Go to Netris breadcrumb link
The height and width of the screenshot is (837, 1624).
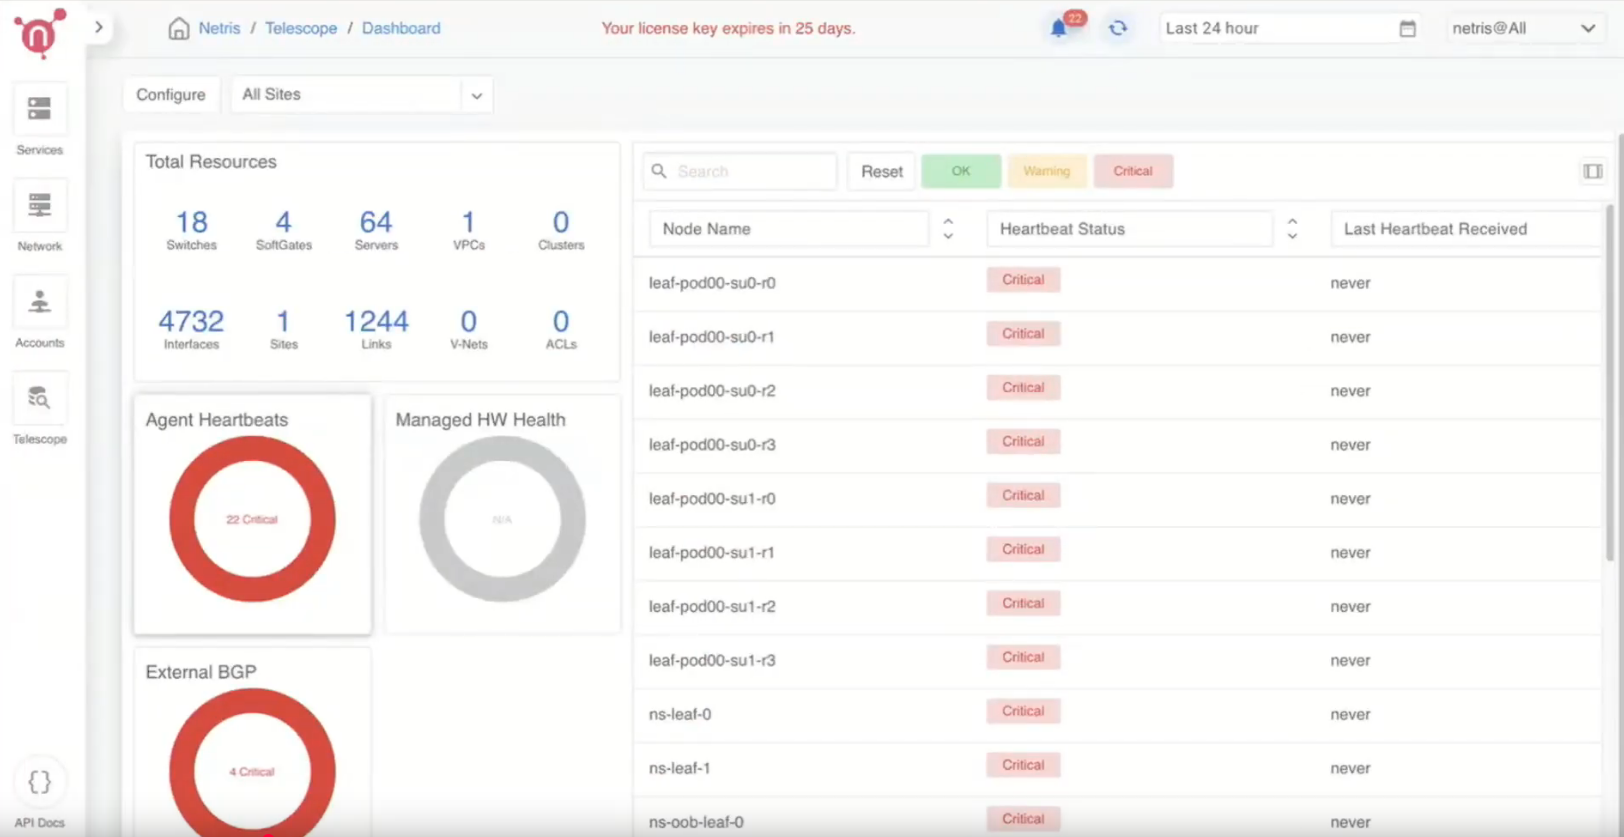(x=219, y=28)
